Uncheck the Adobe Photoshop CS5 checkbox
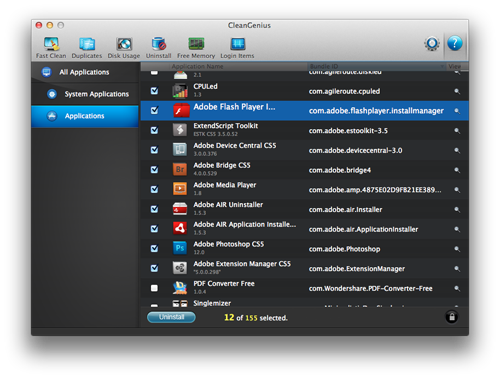This screenshot has width=500, height=379. point(154,248)
